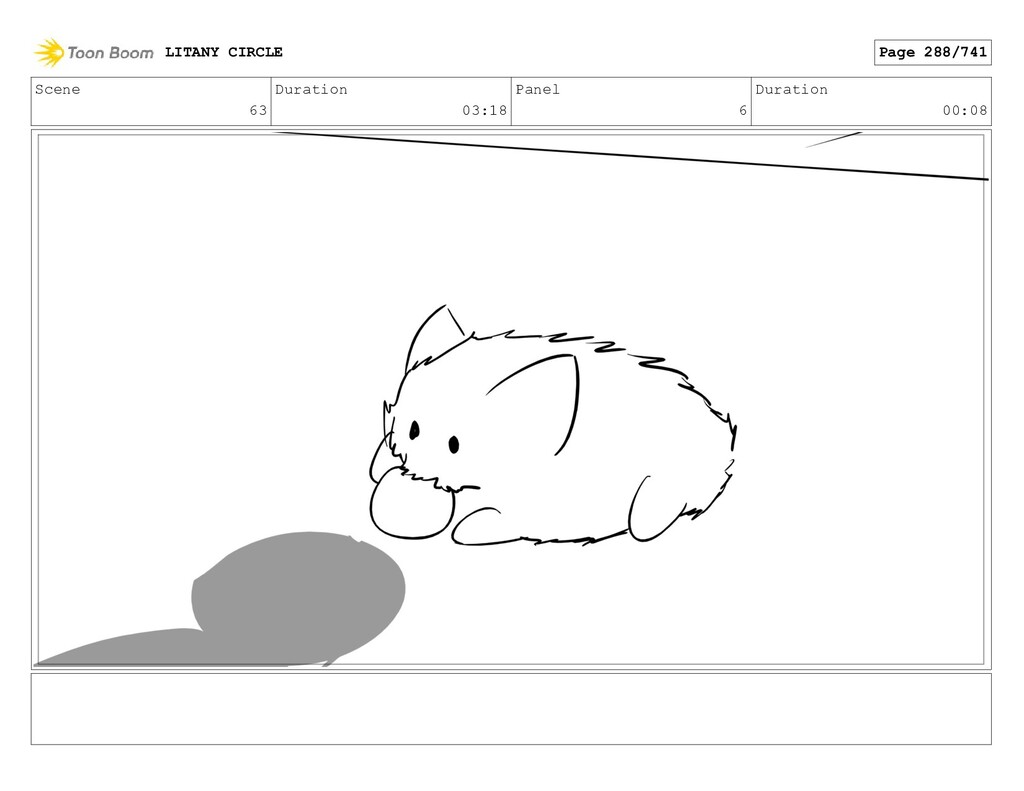The width and height of the screenshot is (1024, 791).
Task: Click the round ball under cat's chin
Action: point(411,505)
